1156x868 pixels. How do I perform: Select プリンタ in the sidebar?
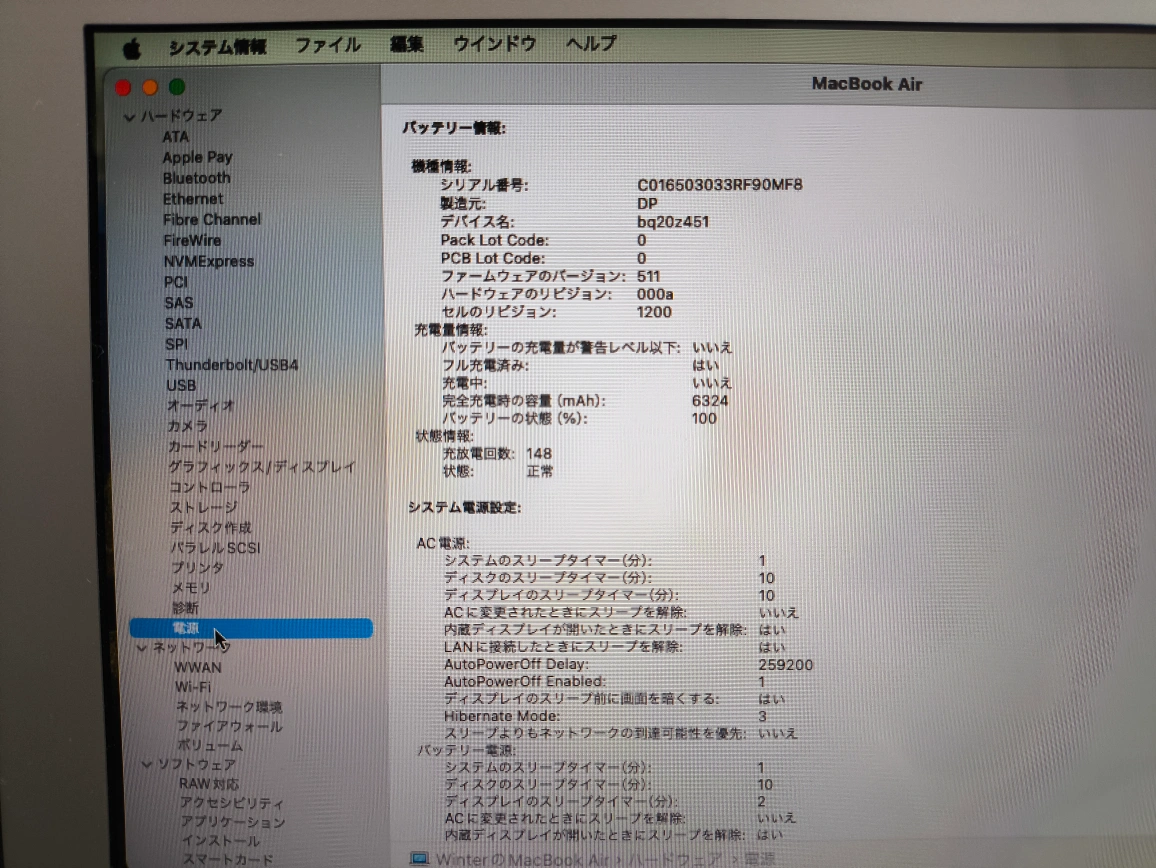coord(198,568)
